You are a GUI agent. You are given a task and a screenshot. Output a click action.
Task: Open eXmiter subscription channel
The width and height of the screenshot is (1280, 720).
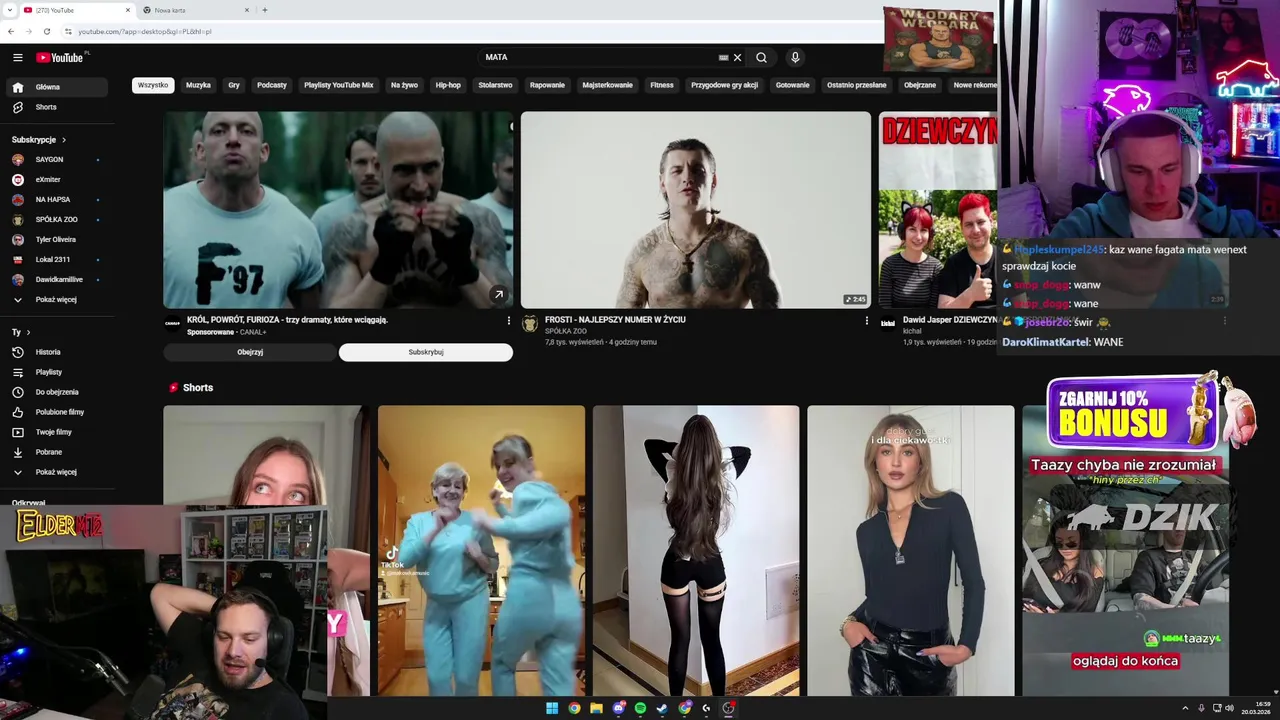click(x=56, y=180)
